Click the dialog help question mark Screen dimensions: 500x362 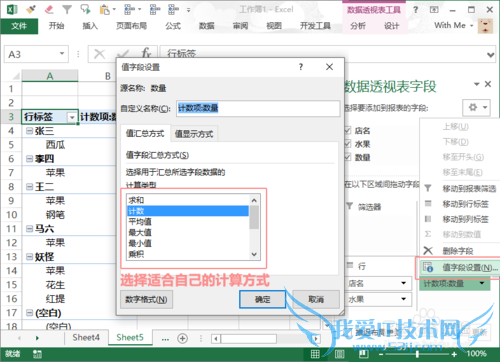tap(301, 67)
